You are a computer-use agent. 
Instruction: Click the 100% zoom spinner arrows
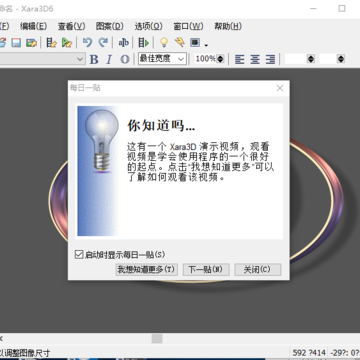[x=220, y=59]
